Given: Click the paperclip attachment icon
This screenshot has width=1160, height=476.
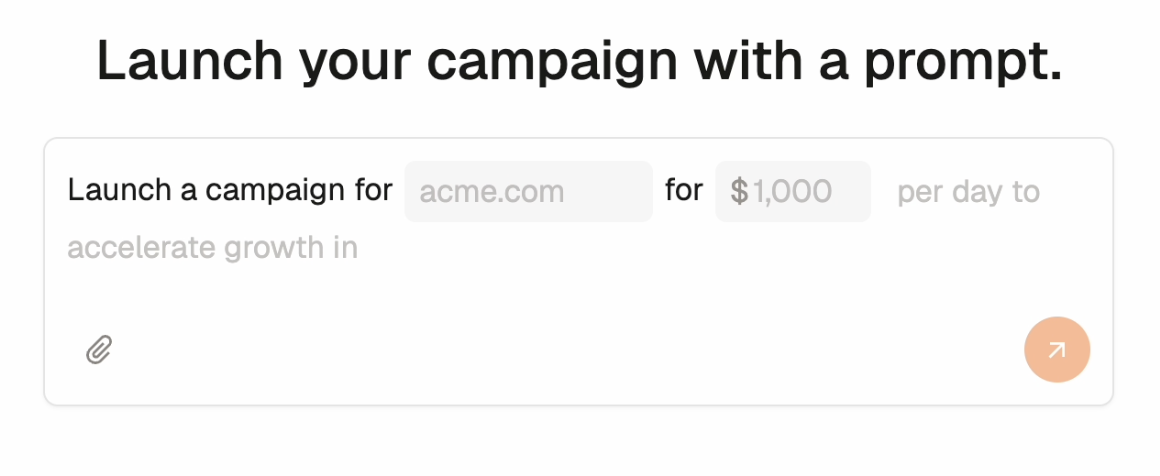Looking at the screenshot, I should click(x=98, y=350).
